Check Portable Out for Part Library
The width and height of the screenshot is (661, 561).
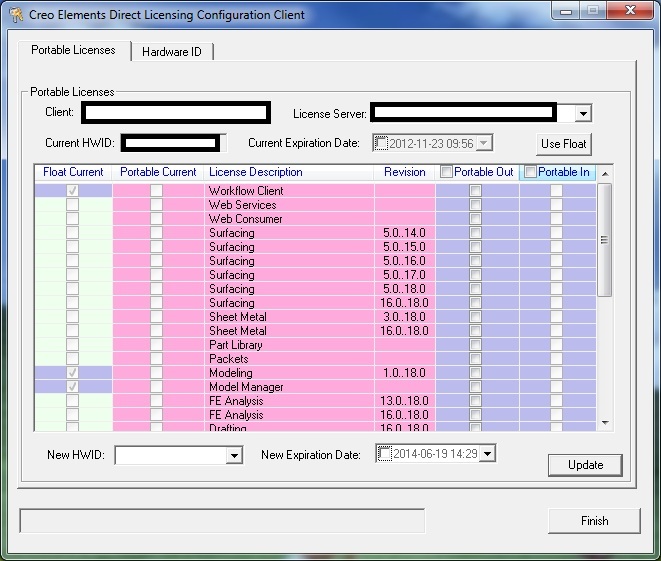tap(475, 345)
